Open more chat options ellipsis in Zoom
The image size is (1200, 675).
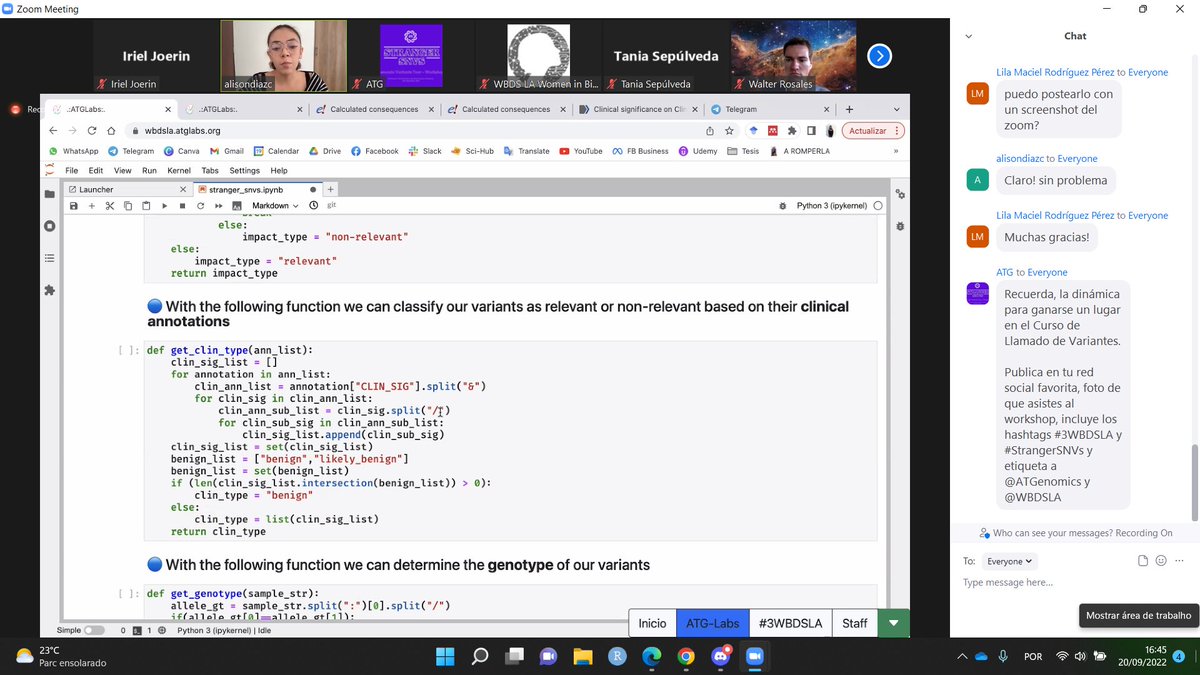point(1179,561)
